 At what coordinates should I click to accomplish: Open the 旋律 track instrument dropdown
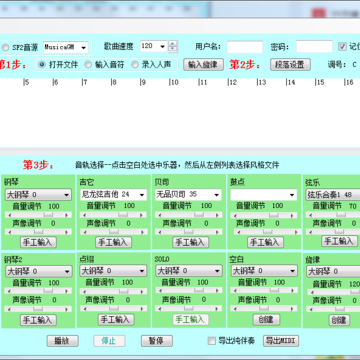coord(333,271)
